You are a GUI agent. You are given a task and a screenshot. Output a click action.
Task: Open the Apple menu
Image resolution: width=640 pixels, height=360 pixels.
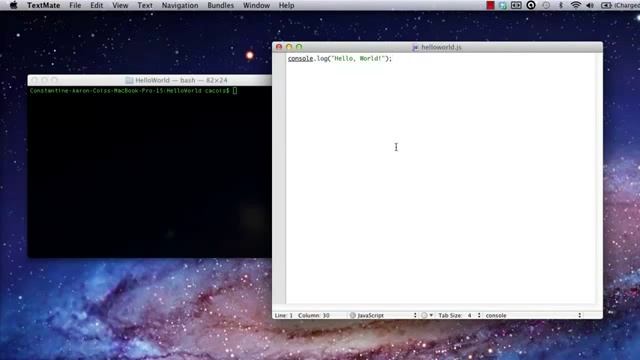(x=13, y=5)
